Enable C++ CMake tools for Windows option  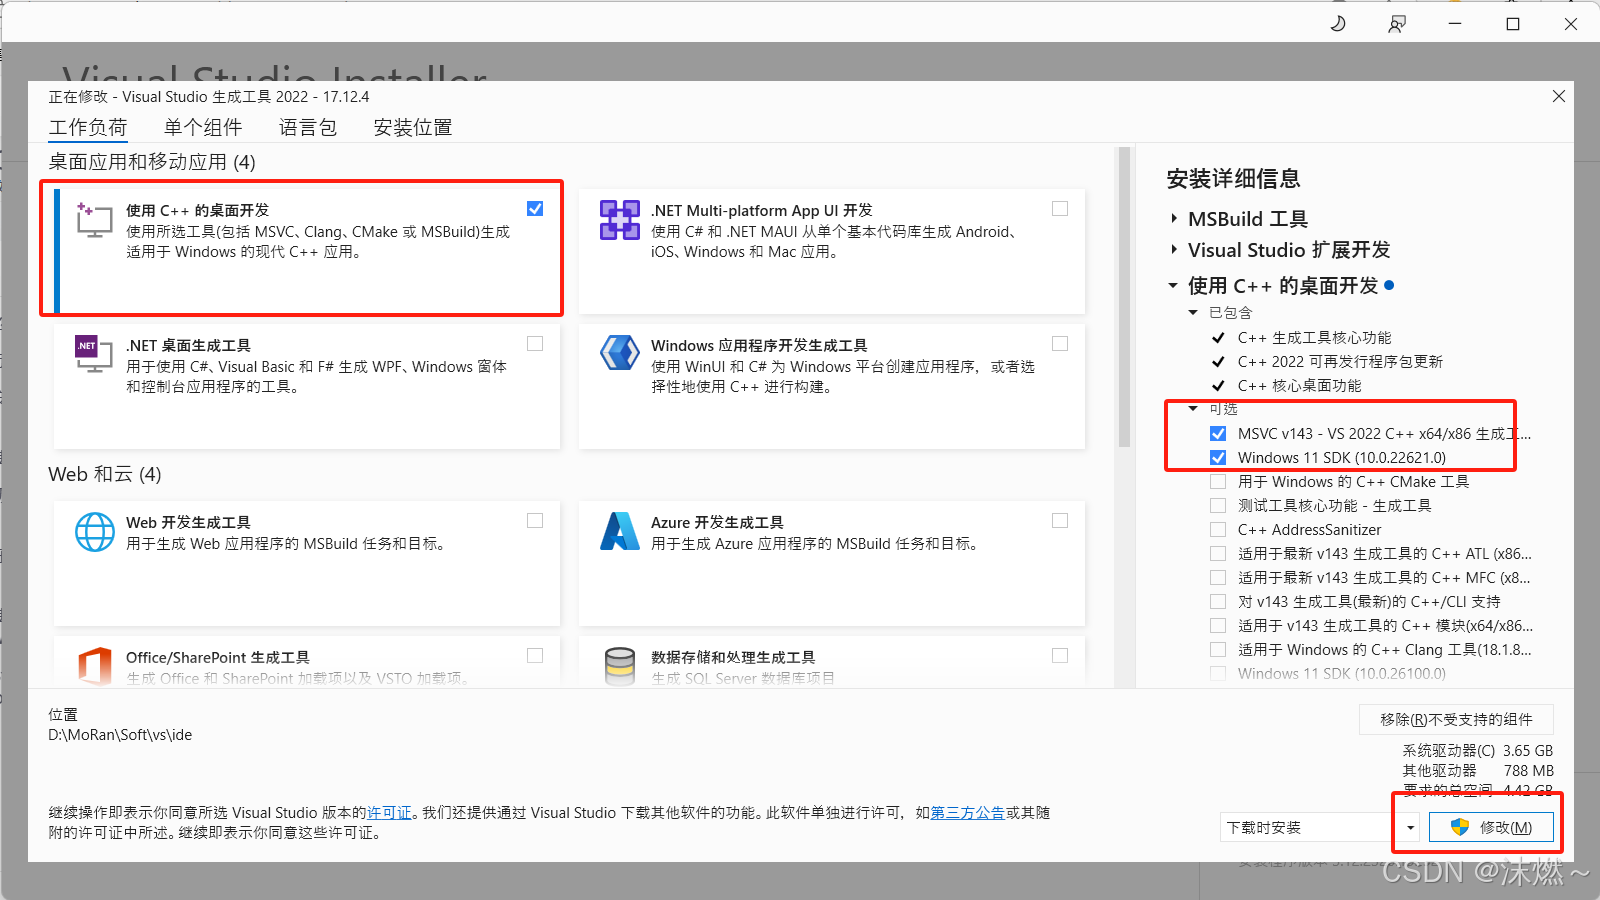(1218, 481)
